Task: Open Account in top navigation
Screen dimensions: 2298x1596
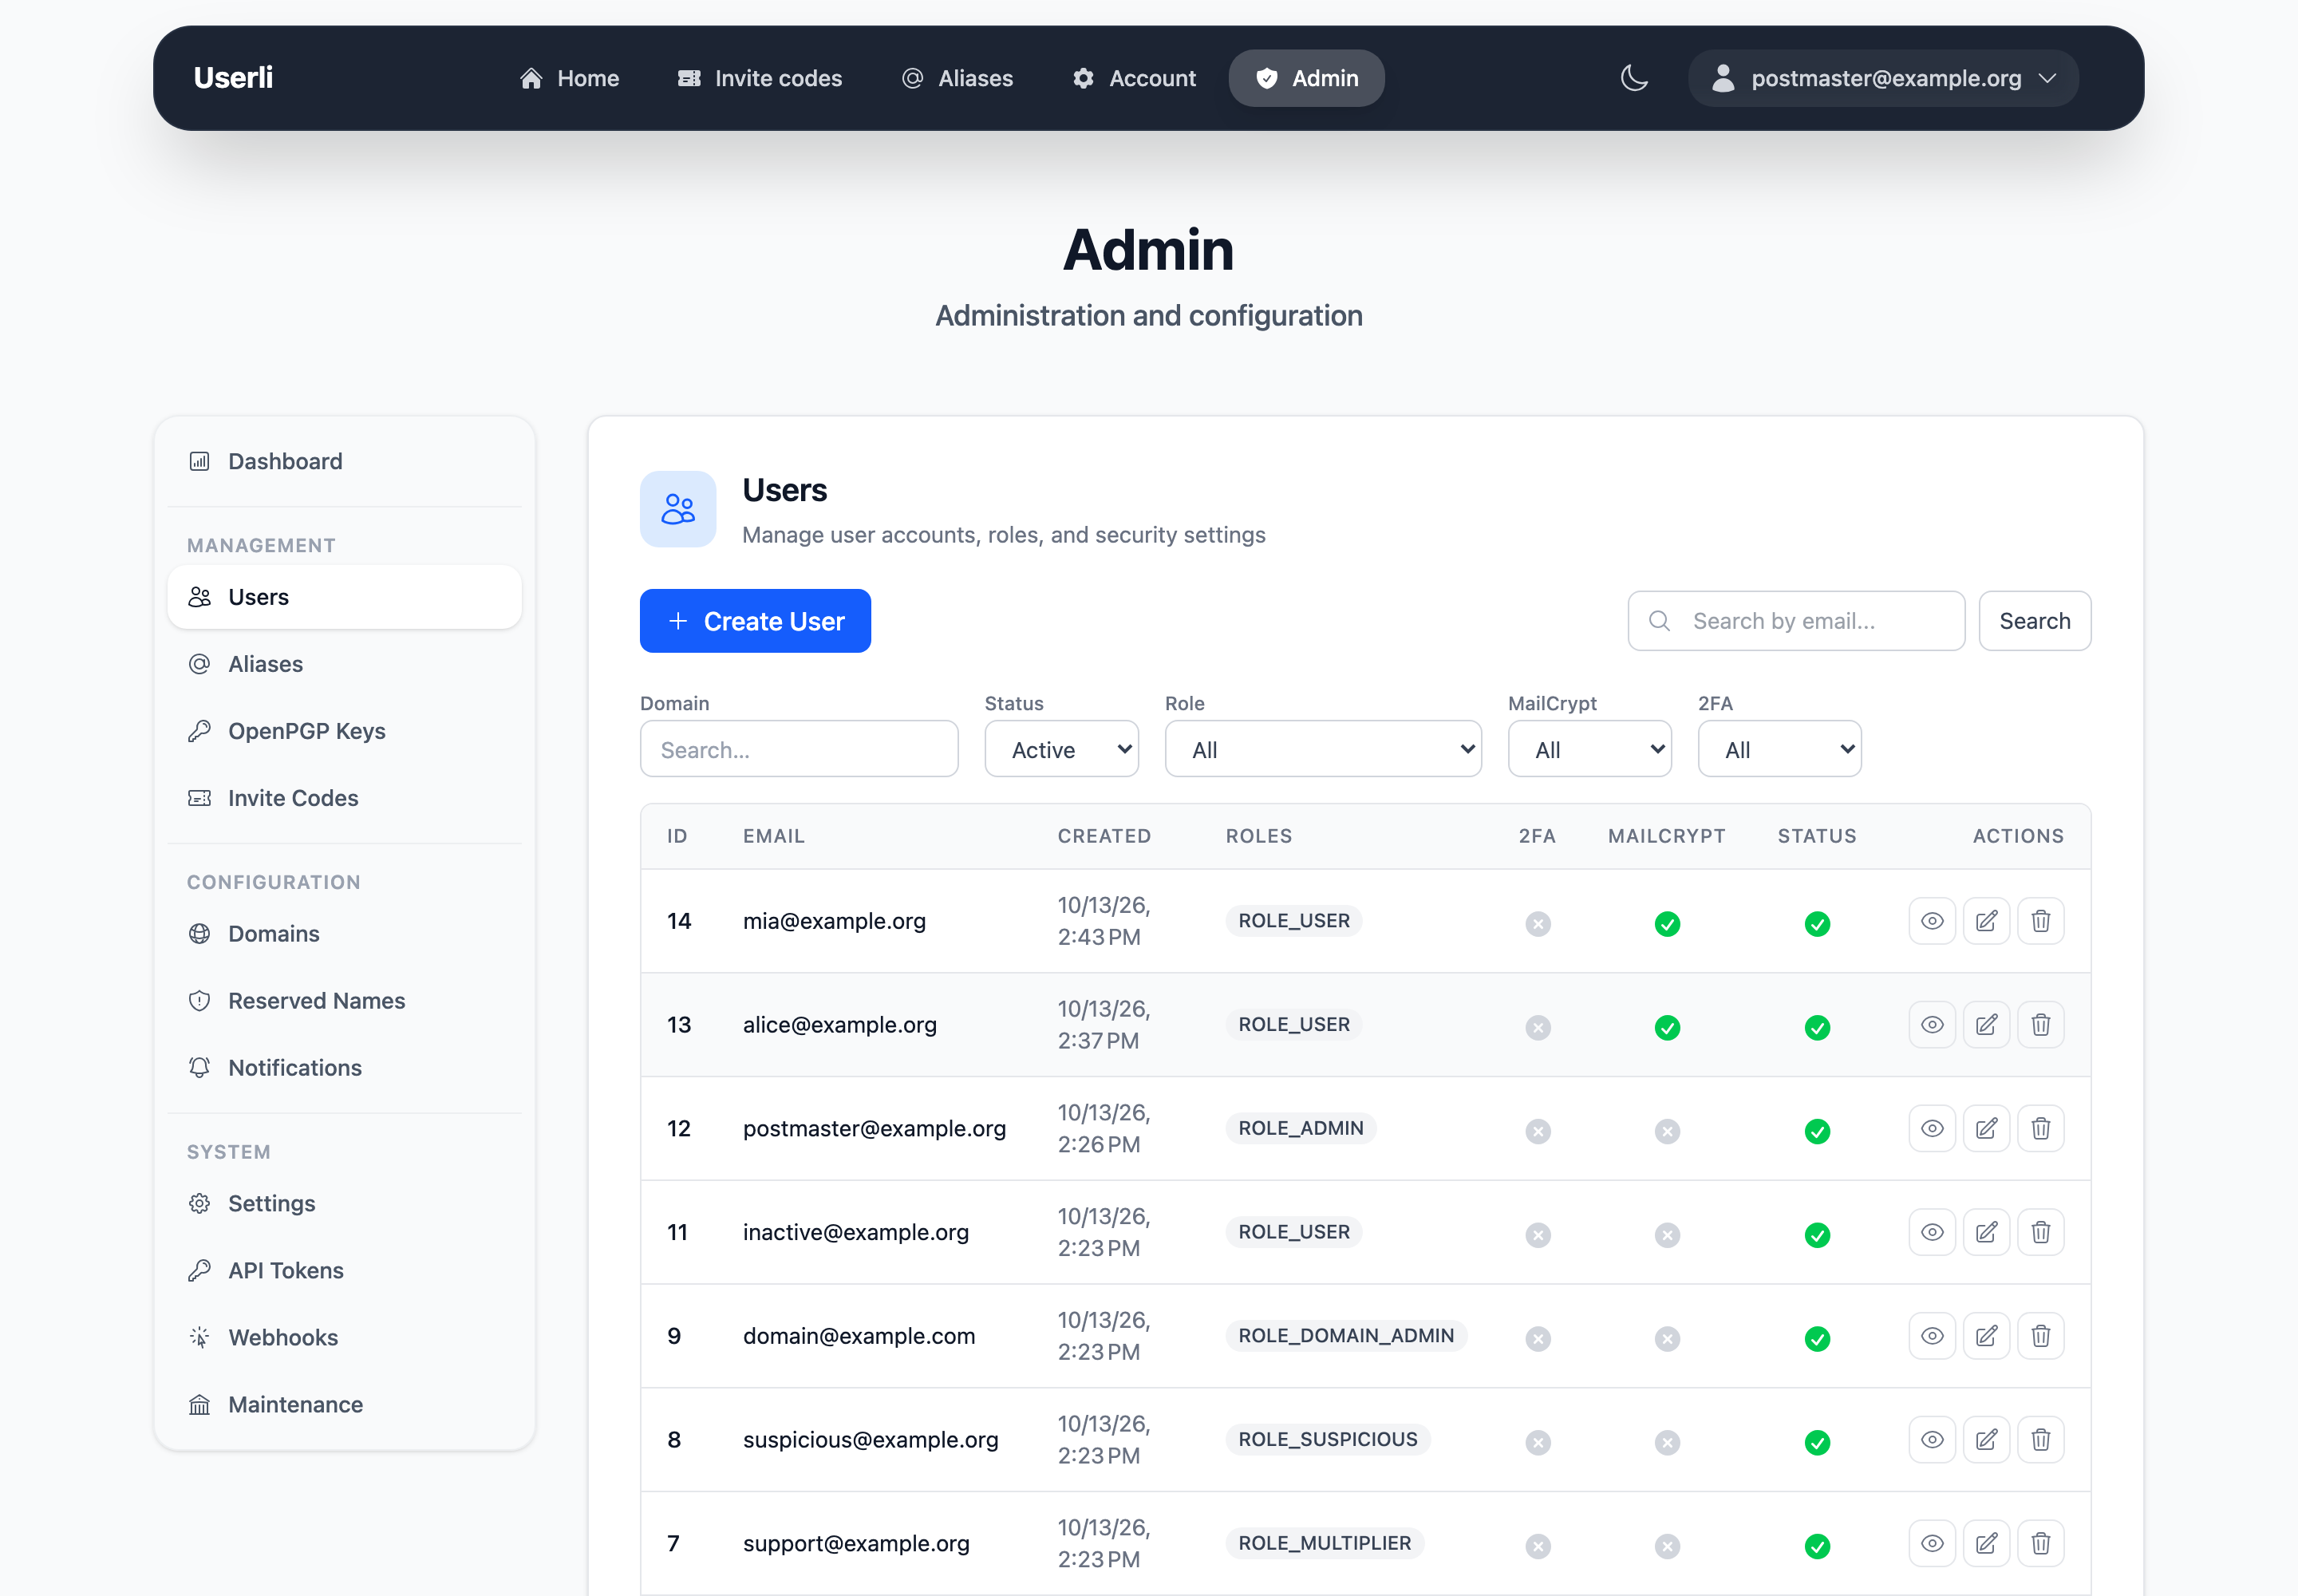Action: pyautogui.click(x=1133, y=78)
